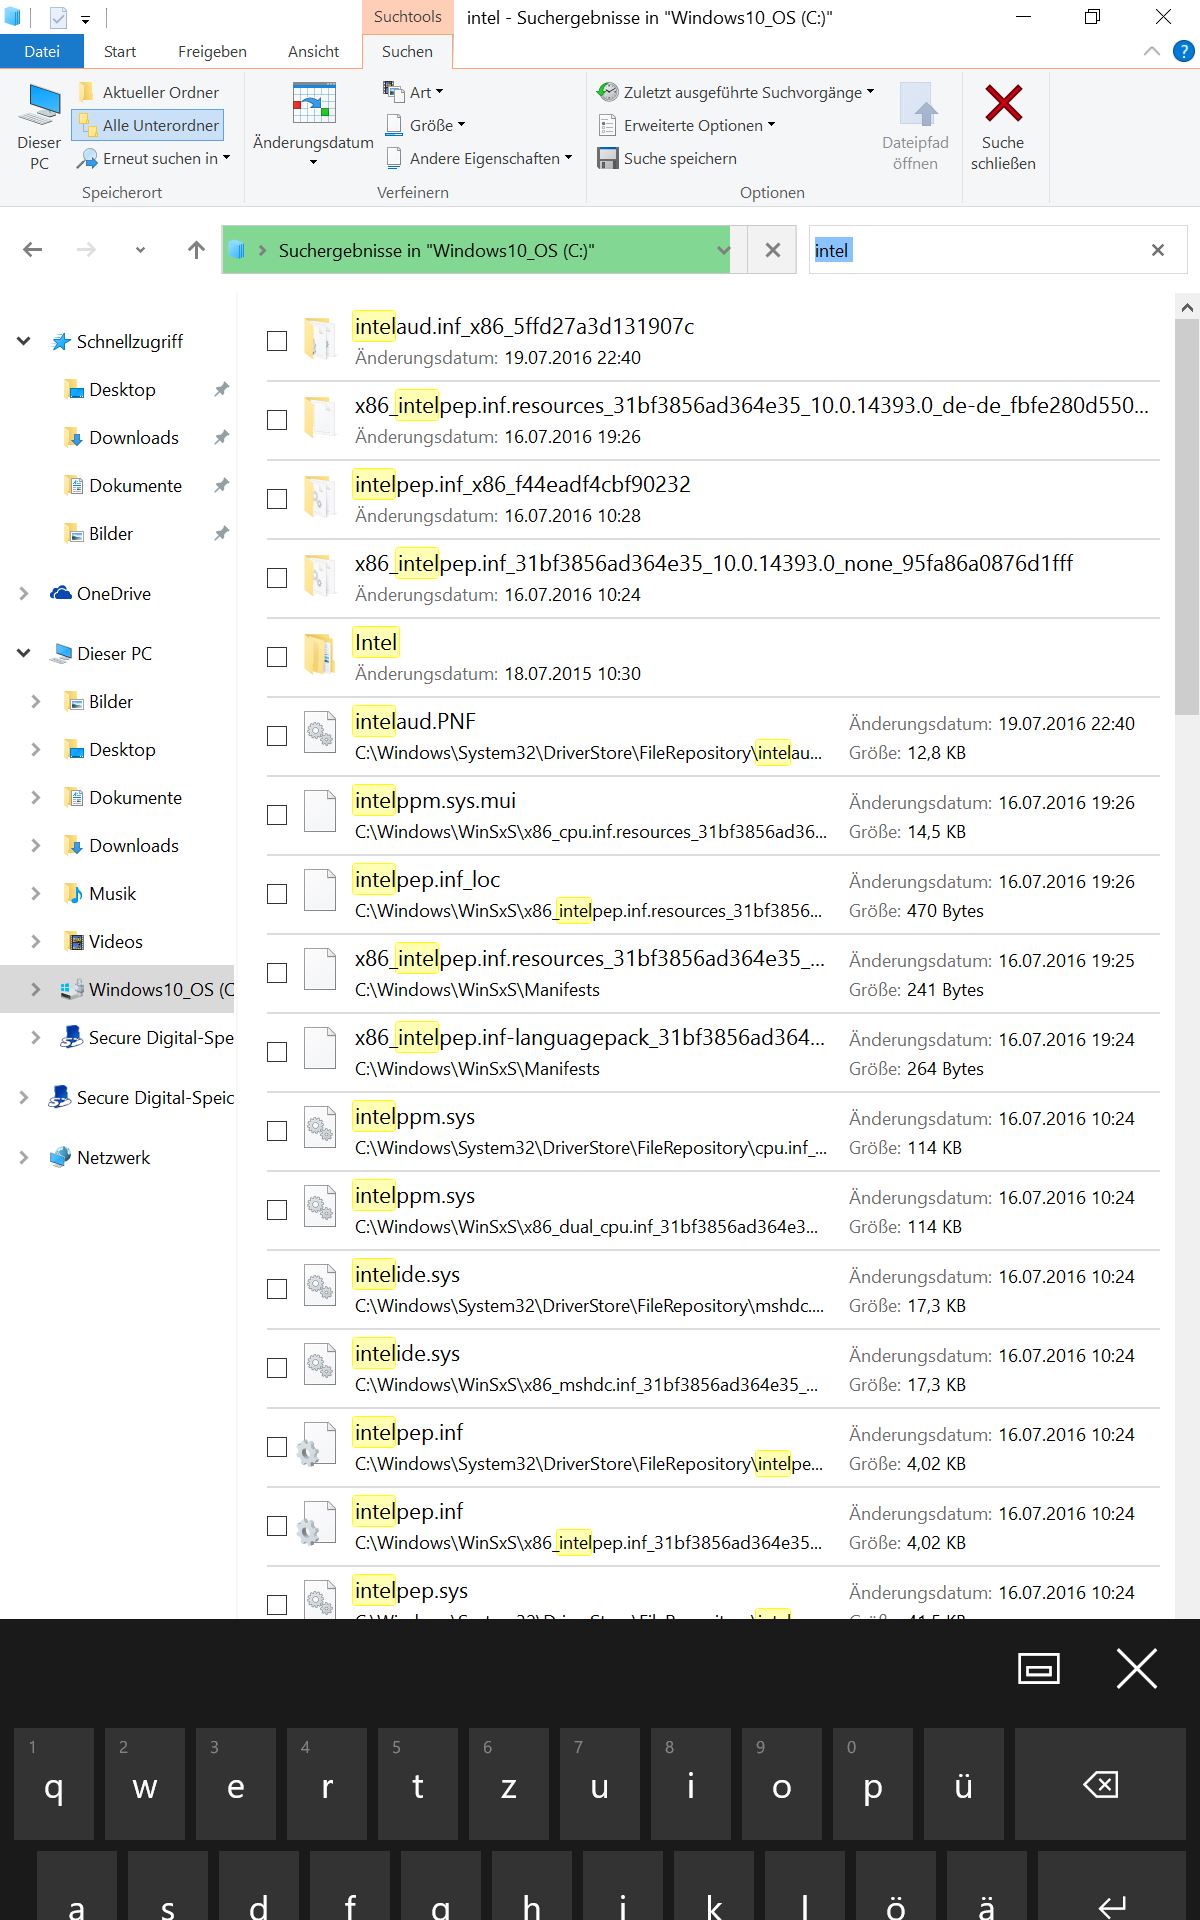Screen dimensions: 1200x1920
Task: Open Erweiterte Optionen dropdown
Action: tap(686, 125)
